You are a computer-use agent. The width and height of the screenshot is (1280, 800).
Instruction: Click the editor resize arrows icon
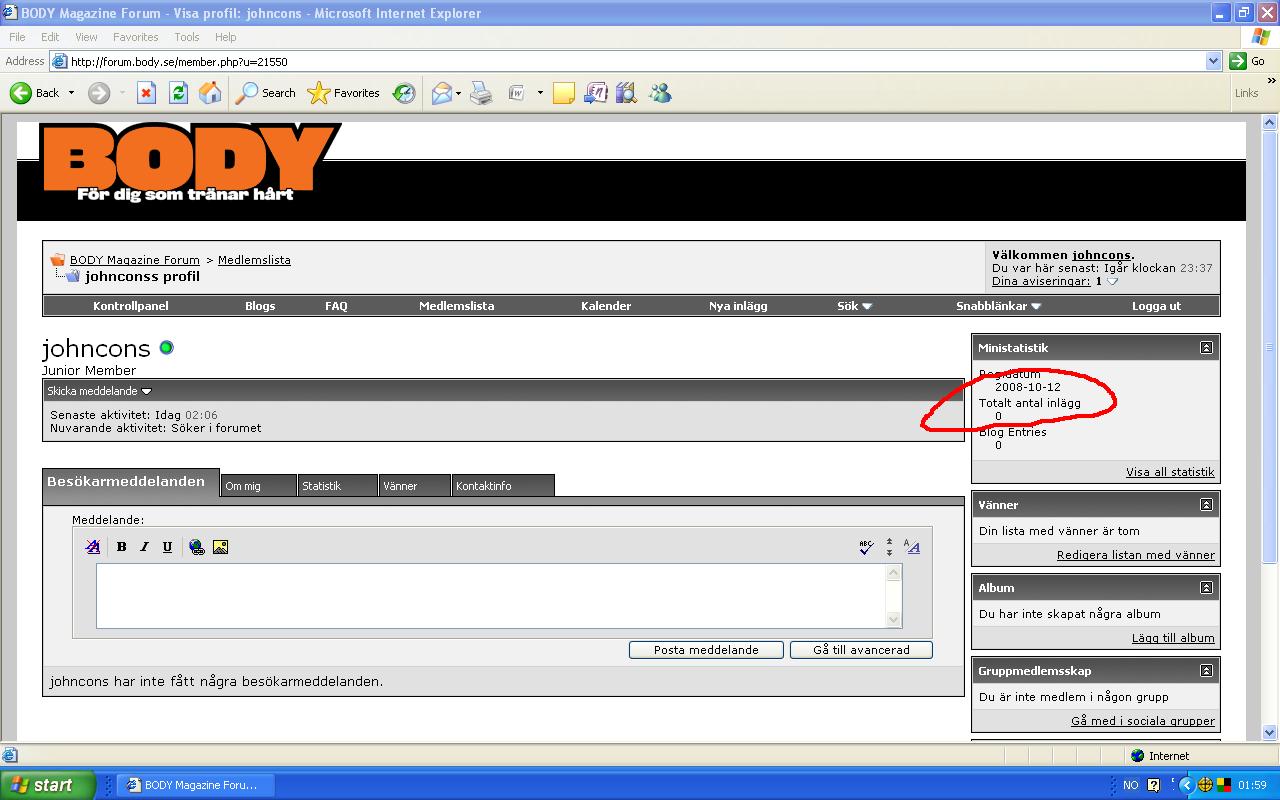tap(889, 547)
